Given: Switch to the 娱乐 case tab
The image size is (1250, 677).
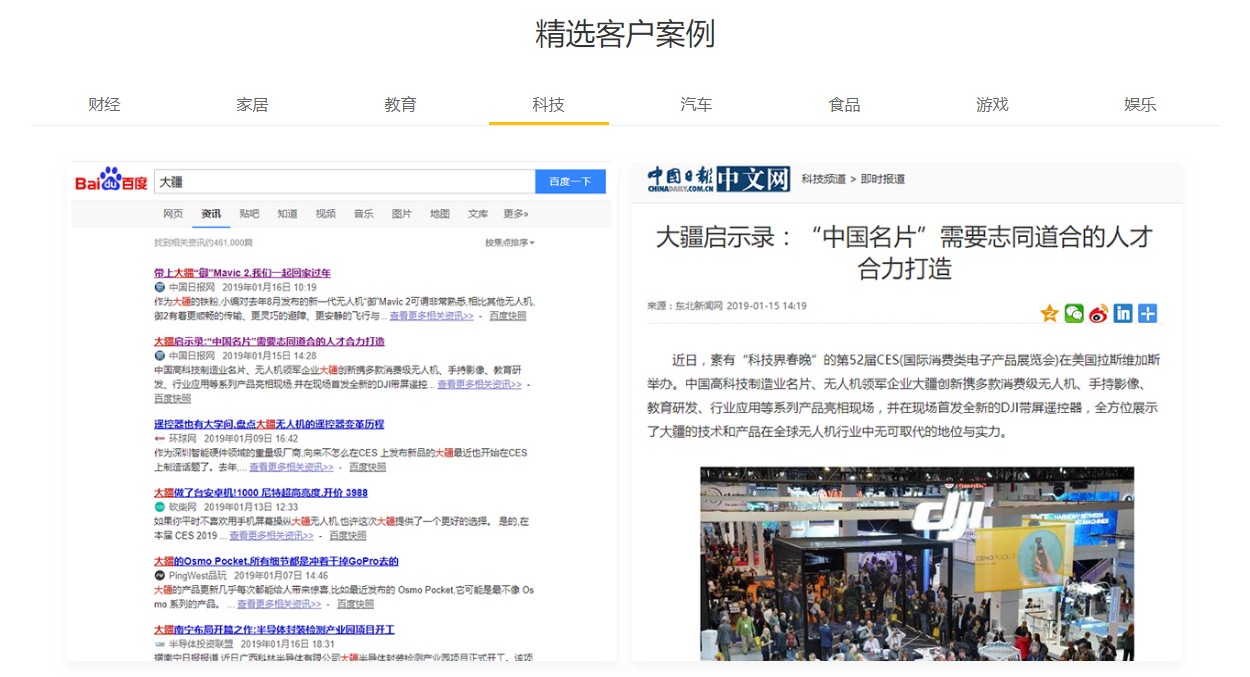Looking at the screenshot, I should tap(1140, 104).
